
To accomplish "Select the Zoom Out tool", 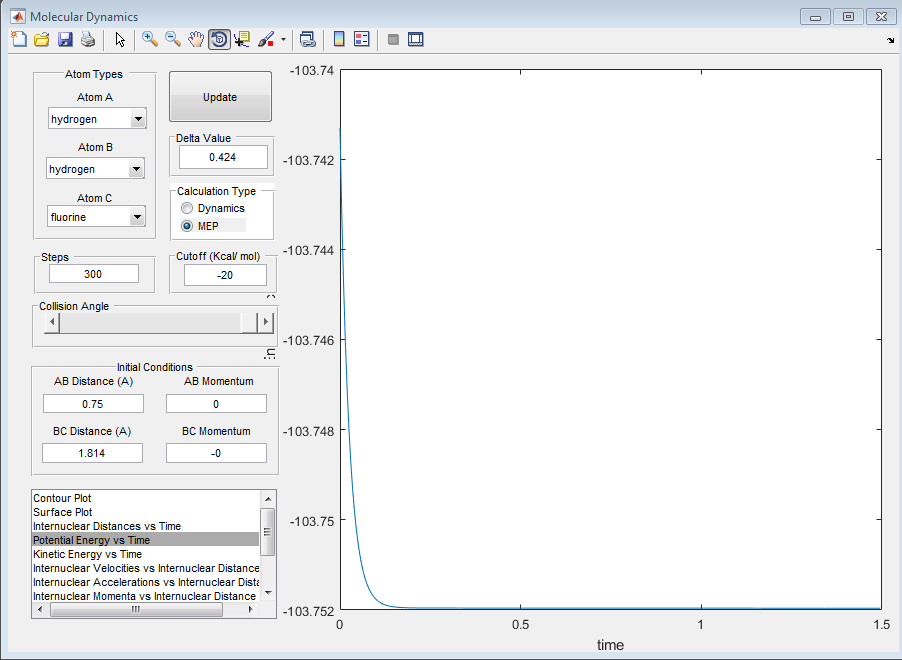I will point(173,39).
